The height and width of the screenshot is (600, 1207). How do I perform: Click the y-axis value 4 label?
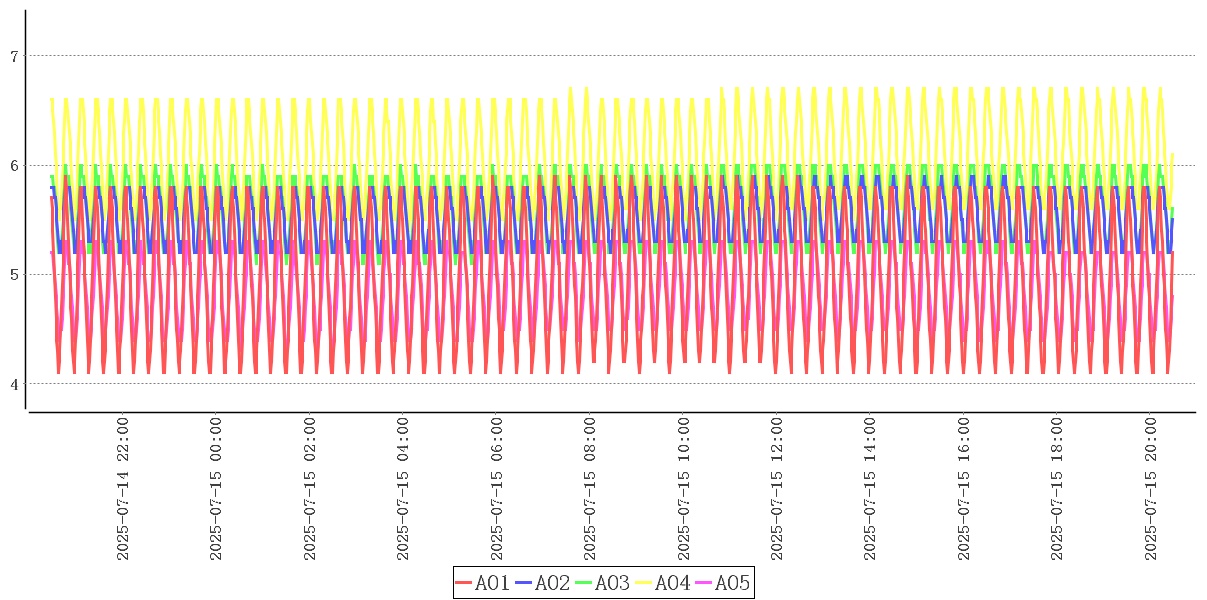pos(14,384)
